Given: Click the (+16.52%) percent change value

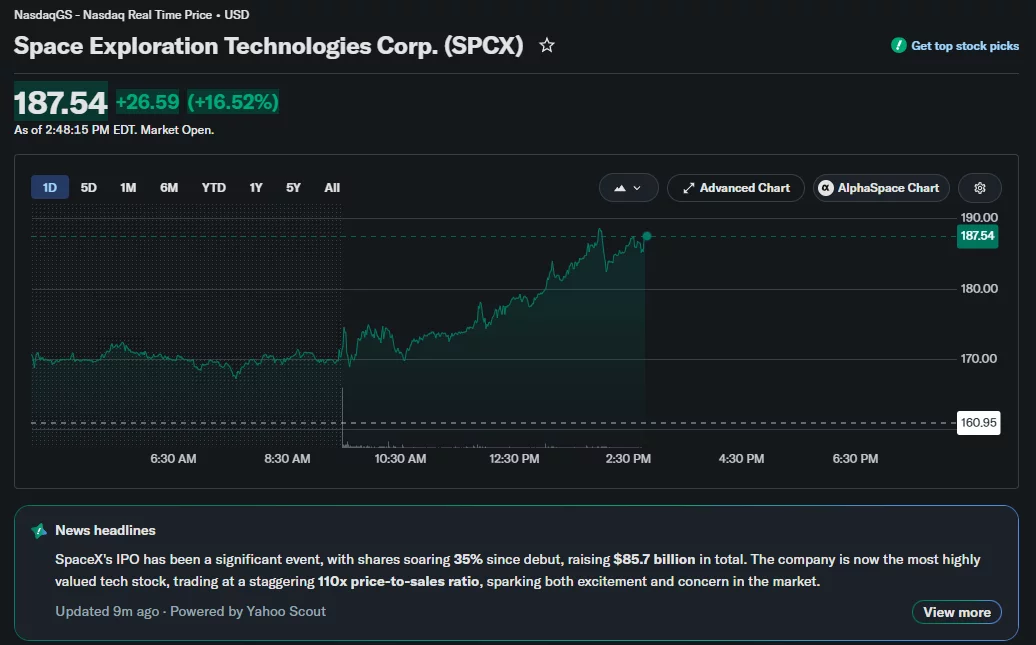Looking at the screenshot, I should tap(233, 102).
